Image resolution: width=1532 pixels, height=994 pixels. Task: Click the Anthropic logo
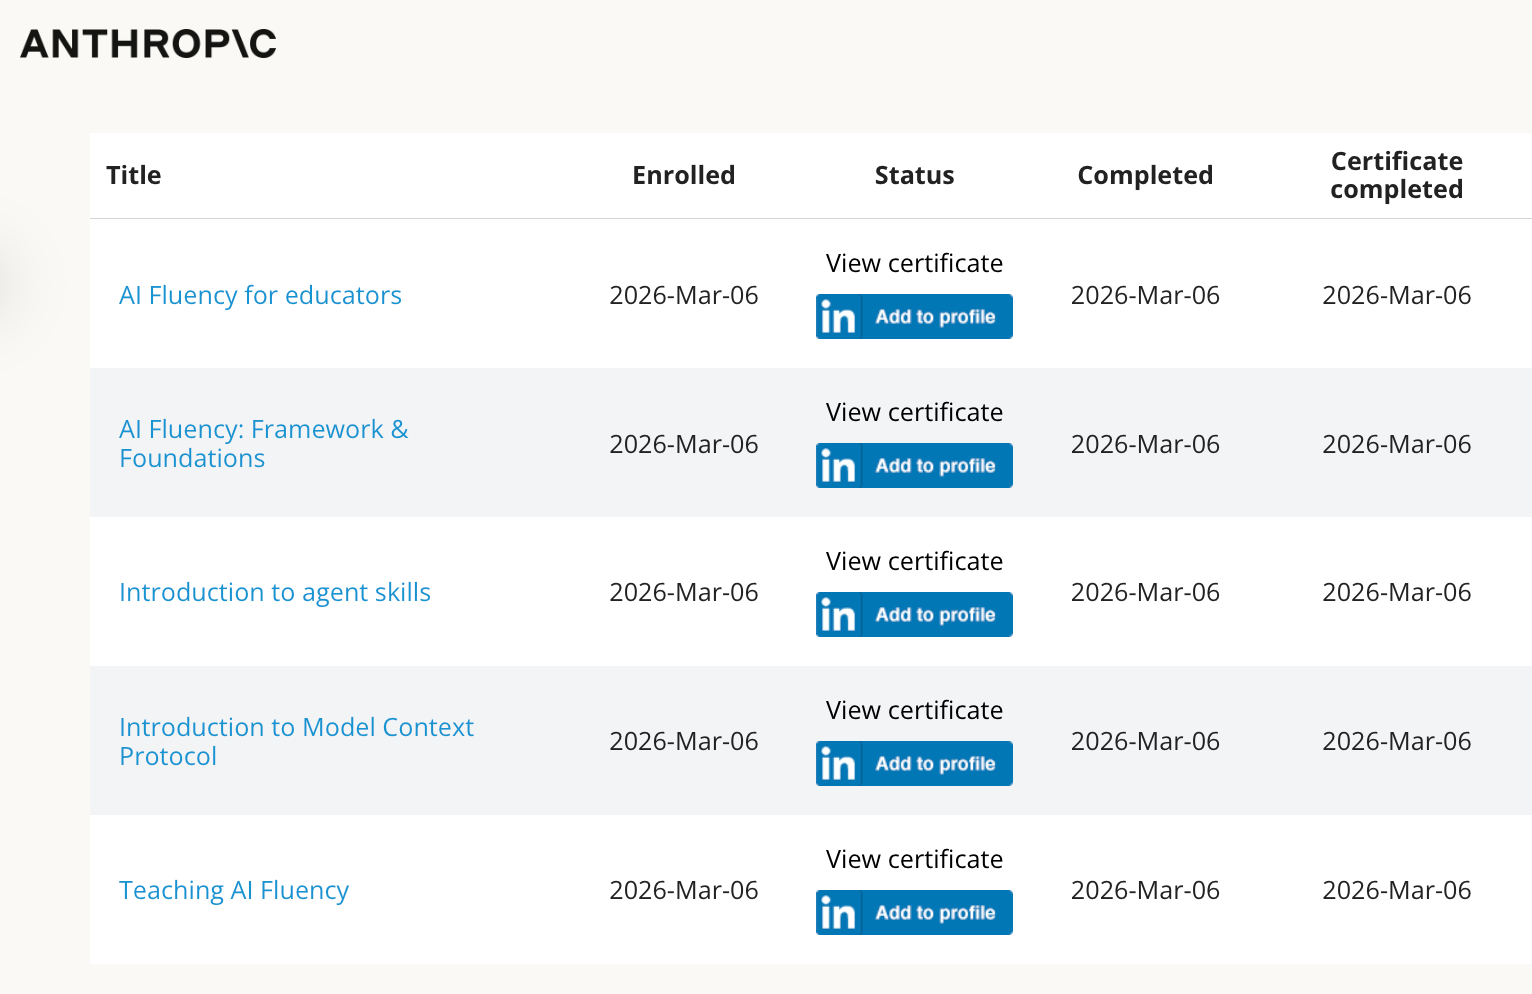(148, 43)
